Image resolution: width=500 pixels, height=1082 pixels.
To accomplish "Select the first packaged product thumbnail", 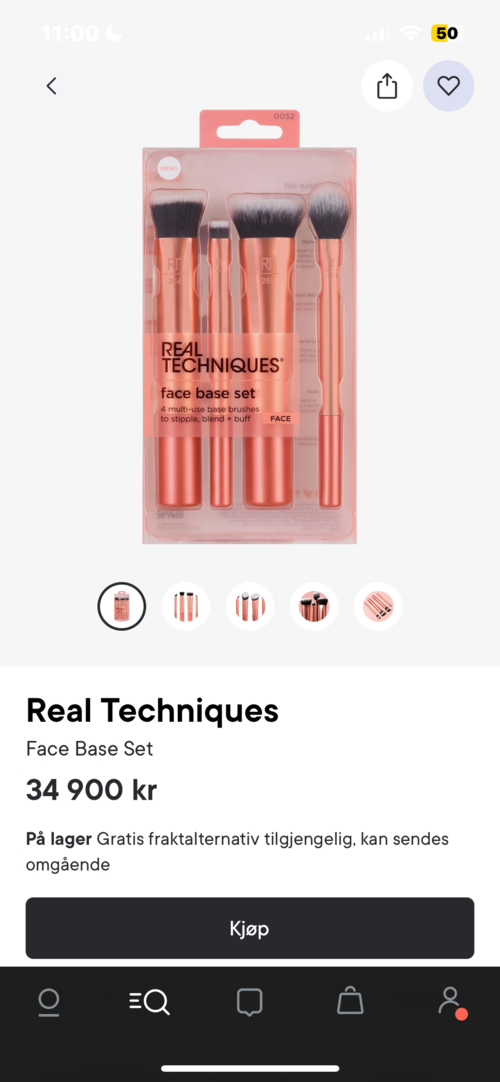I will tap(121, 606).
